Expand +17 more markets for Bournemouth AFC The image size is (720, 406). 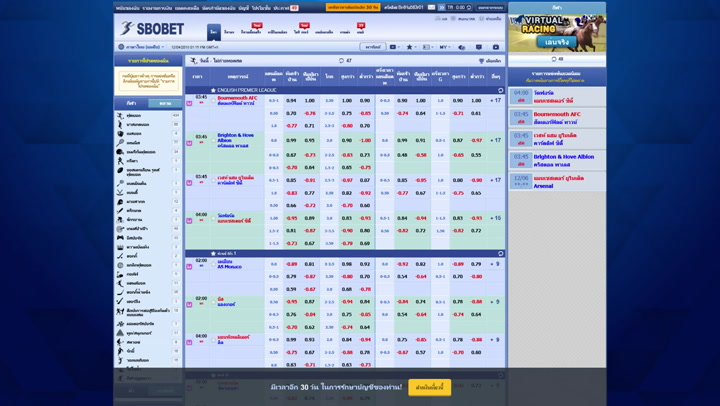(495, 100)
